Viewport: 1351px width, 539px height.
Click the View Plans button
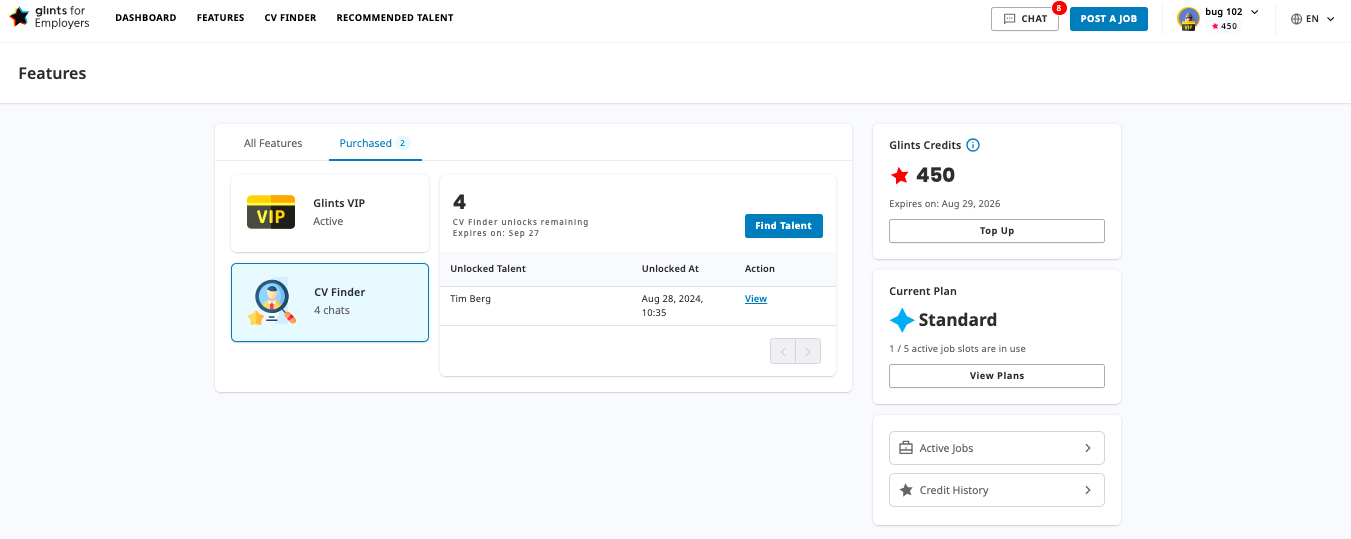[997, 376]
